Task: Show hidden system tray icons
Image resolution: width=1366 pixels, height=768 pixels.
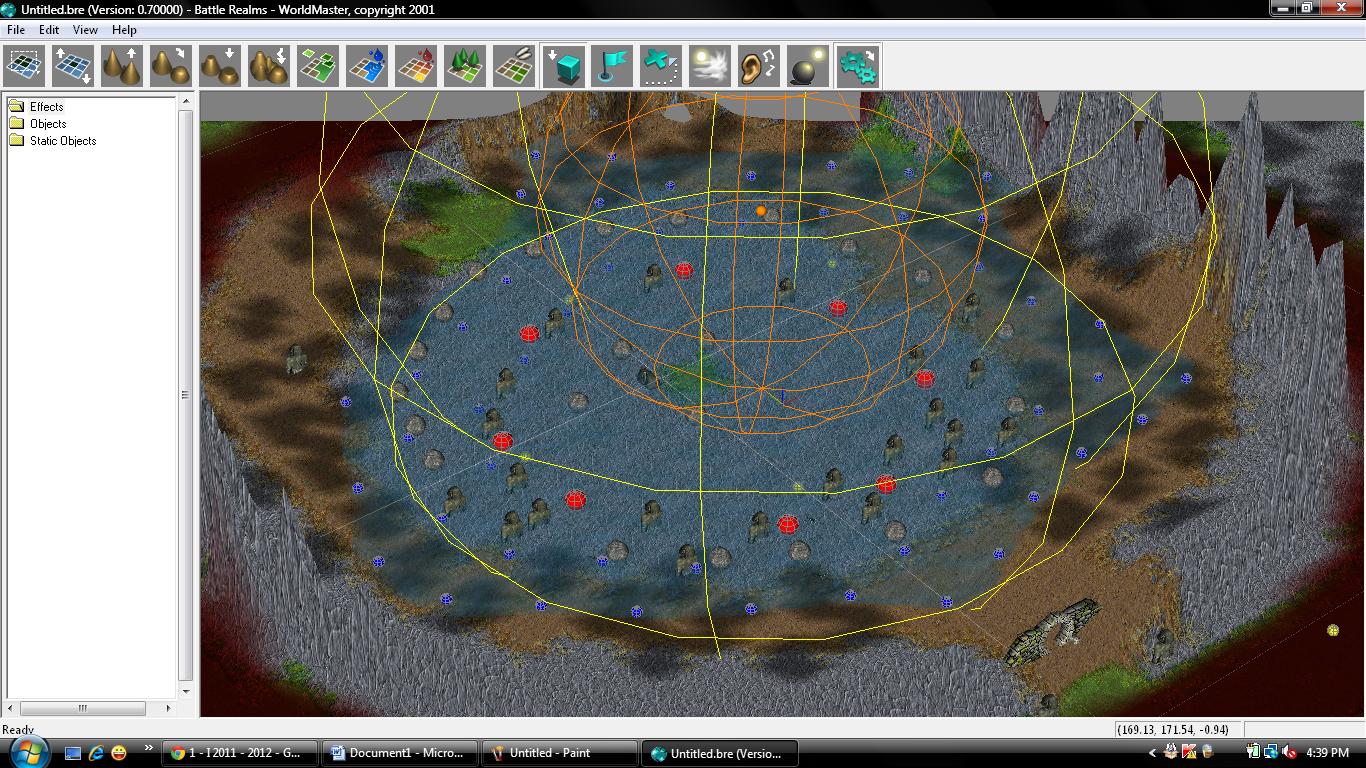Action: (x=1152, y=753)
